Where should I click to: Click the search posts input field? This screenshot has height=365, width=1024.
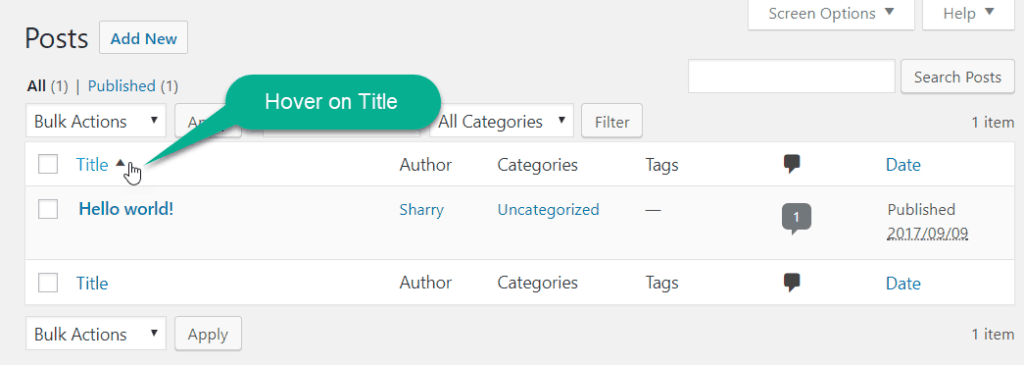pyautogui.click(x=792, y=76)
